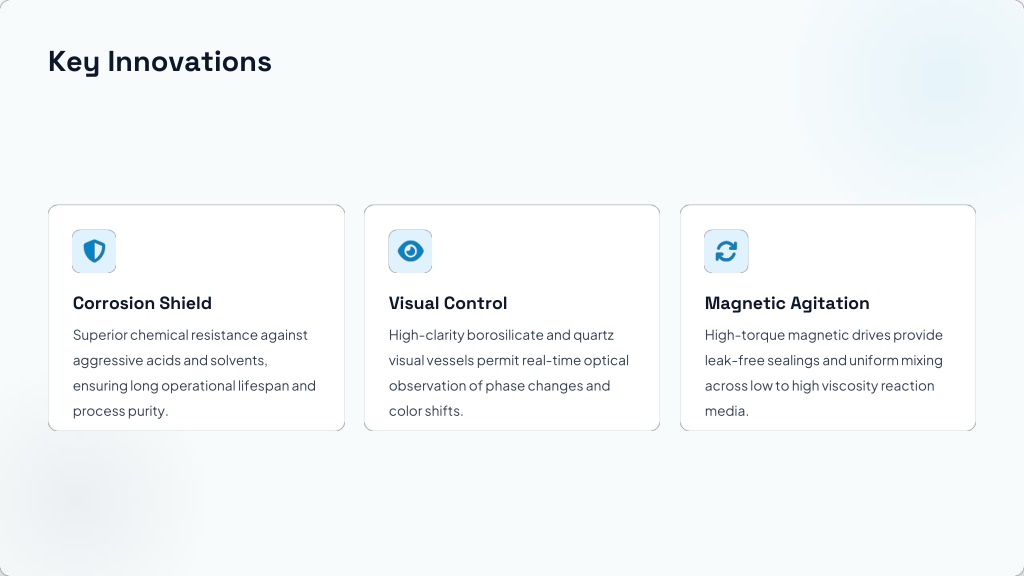Click the text 'High-clarity borosilicate and quartz'

click(501, 335)
